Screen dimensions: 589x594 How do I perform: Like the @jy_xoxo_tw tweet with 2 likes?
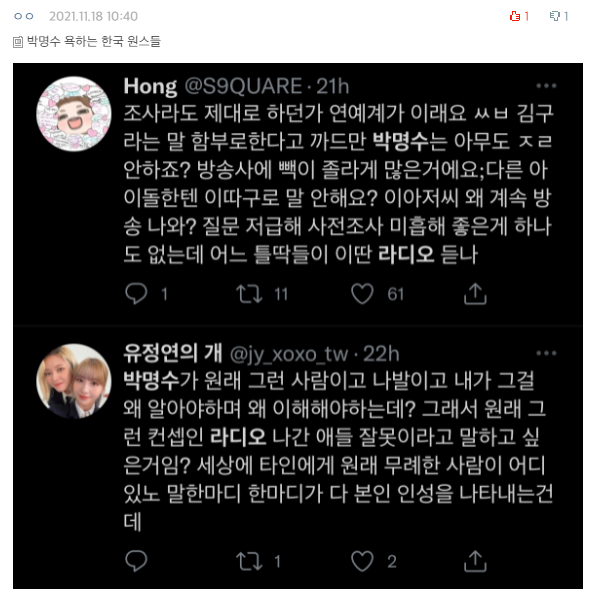tap(362, 561)
